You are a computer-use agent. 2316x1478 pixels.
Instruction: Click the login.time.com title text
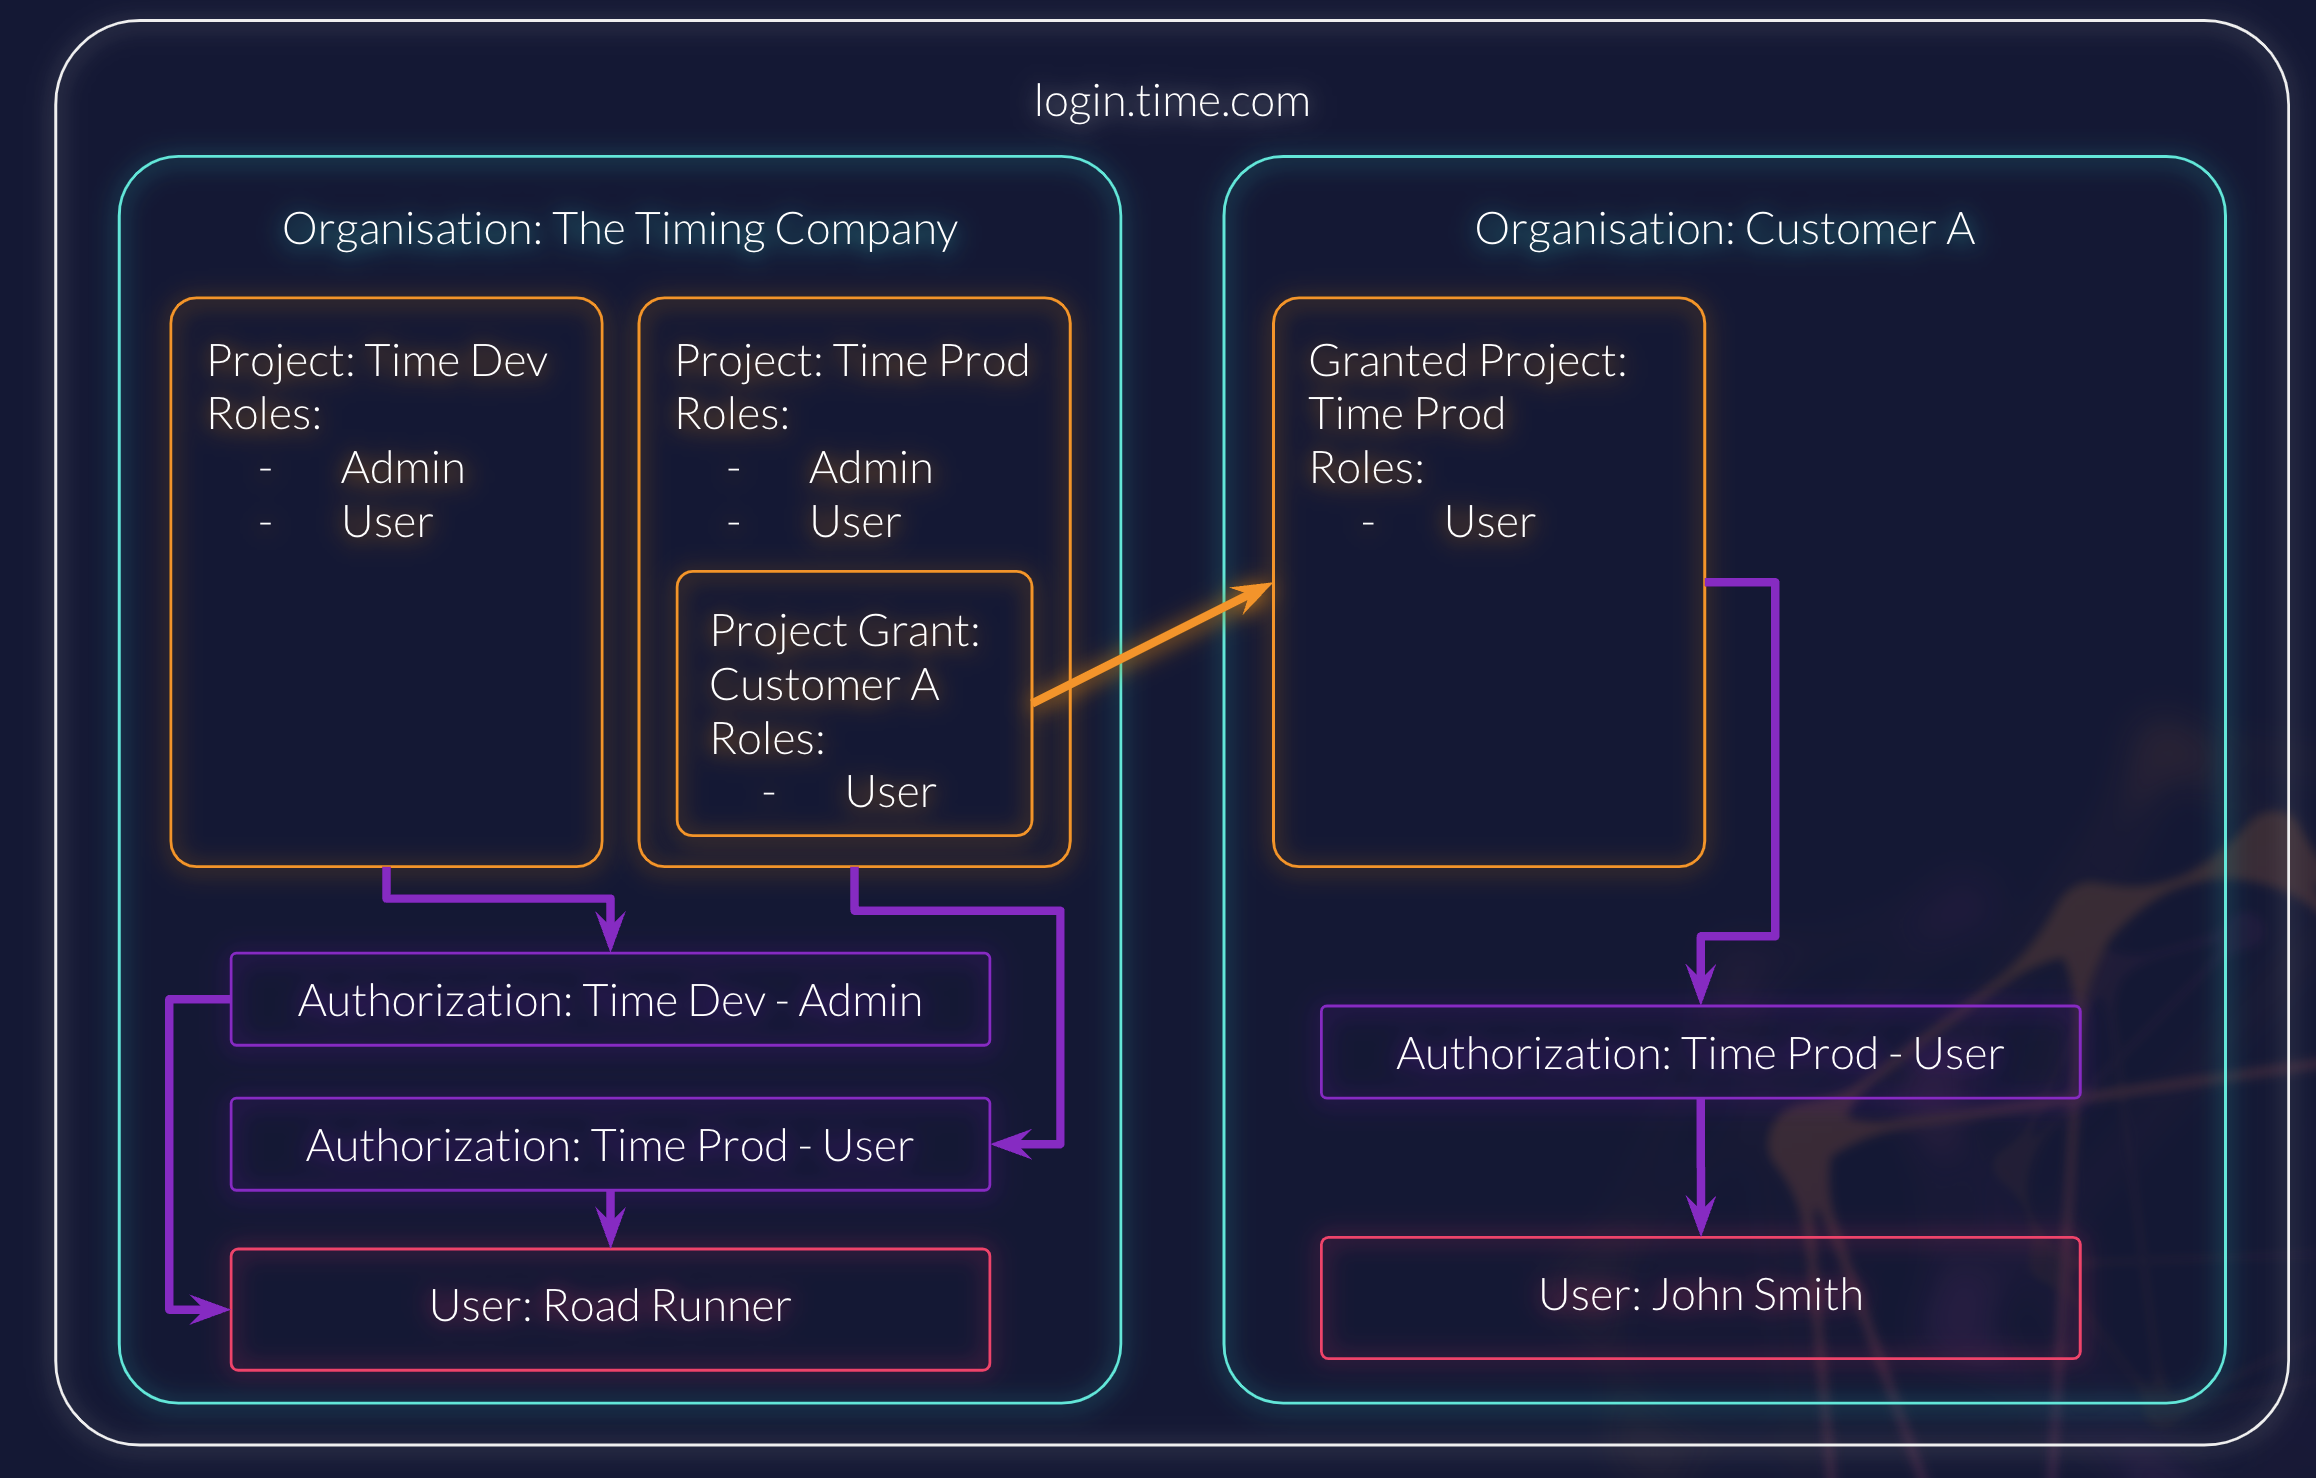pos(1171,101)
